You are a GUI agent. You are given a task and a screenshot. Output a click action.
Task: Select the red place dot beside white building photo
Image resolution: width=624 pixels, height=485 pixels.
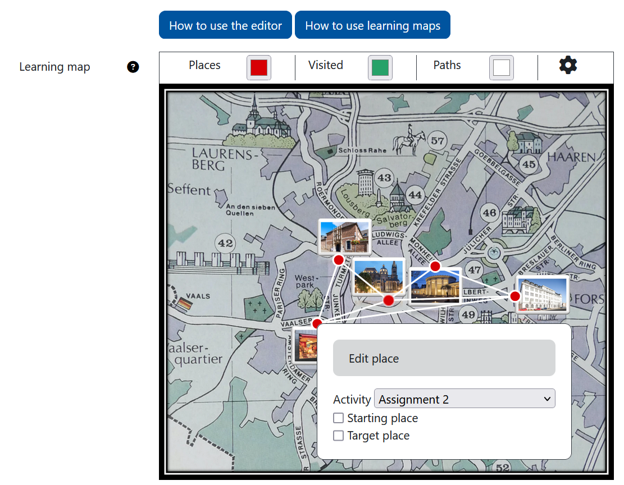(x=516, y=296)
